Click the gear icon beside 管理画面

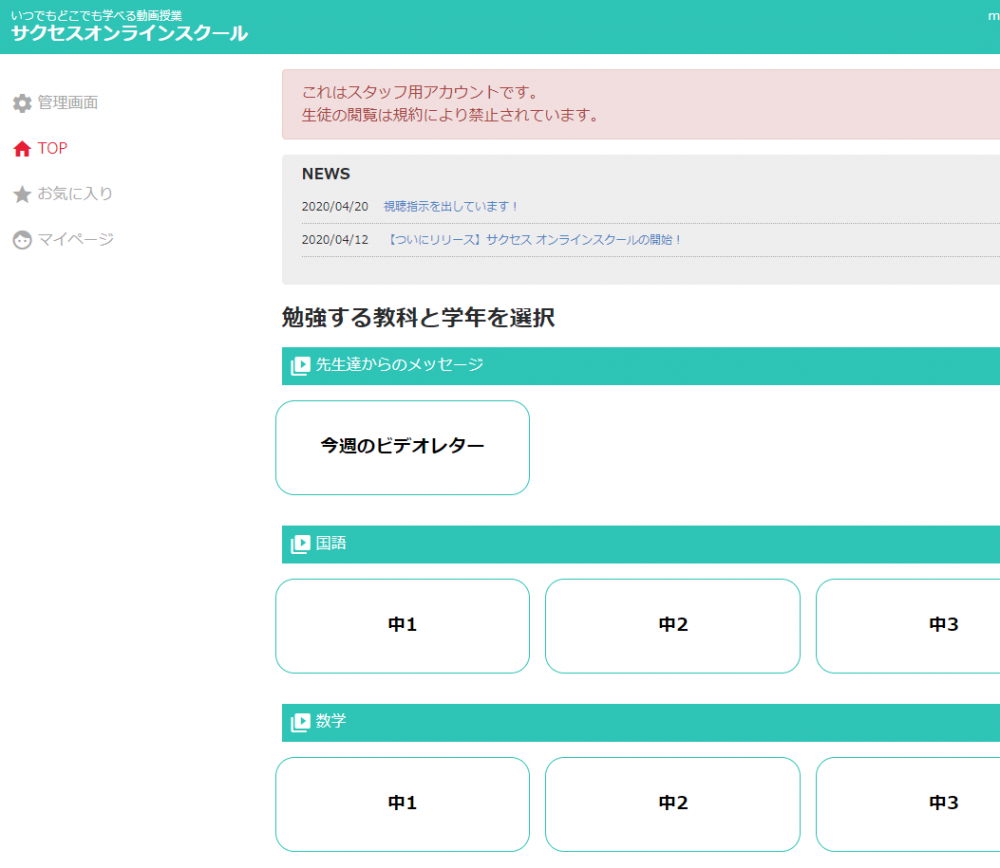pos(22,103)
